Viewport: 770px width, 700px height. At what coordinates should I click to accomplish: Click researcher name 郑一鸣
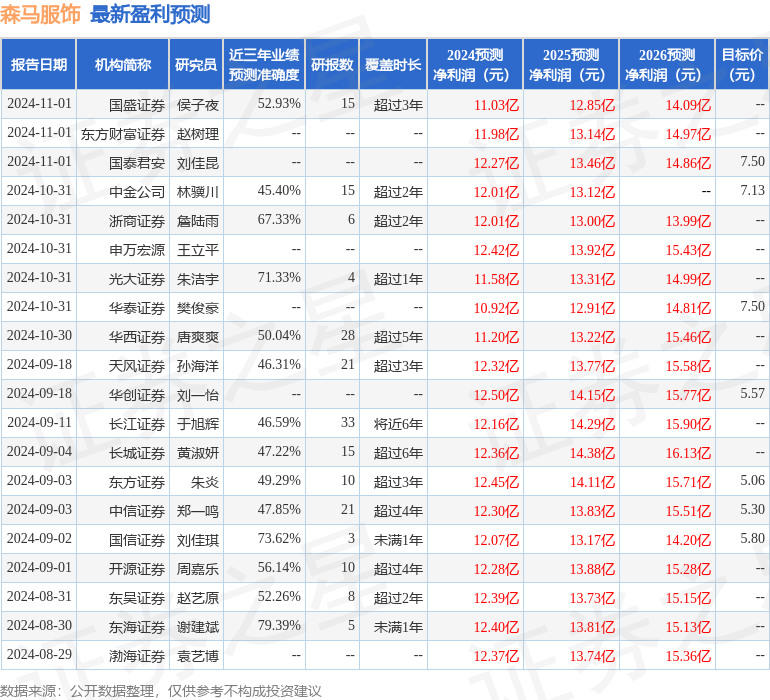click(x=198, y=510)
